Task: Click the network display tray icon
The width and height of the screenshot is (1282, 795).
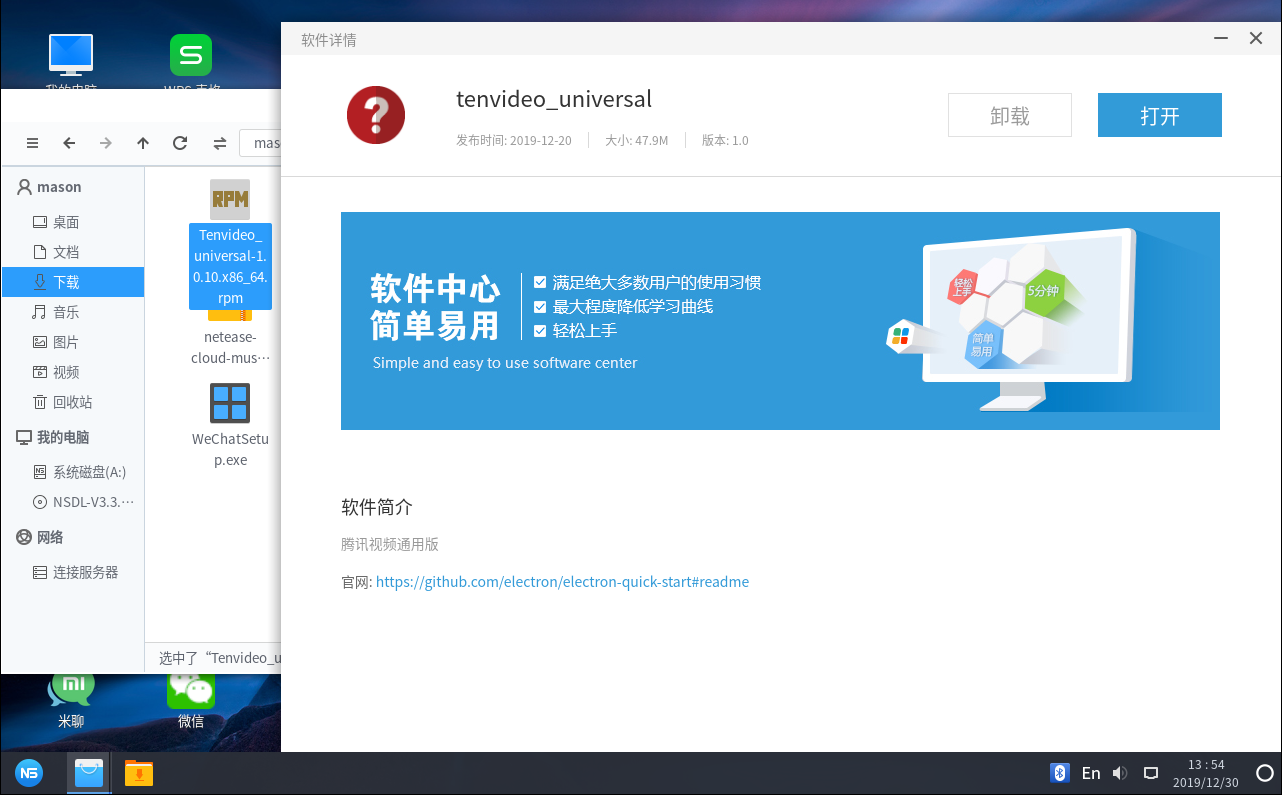Action: click(x=1151, y=773)
